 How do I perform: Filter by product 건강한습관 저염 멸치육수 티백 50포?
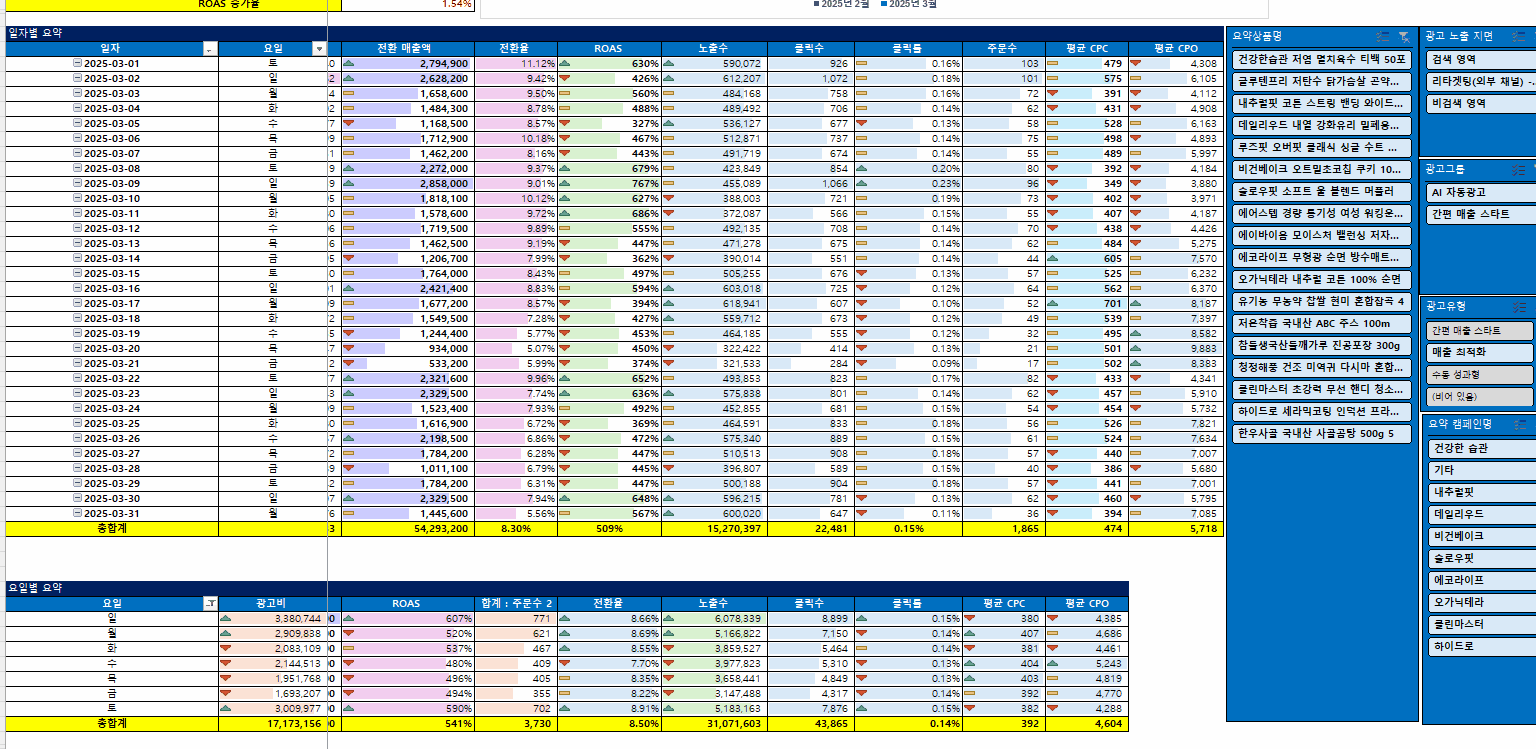(1321, 59)
